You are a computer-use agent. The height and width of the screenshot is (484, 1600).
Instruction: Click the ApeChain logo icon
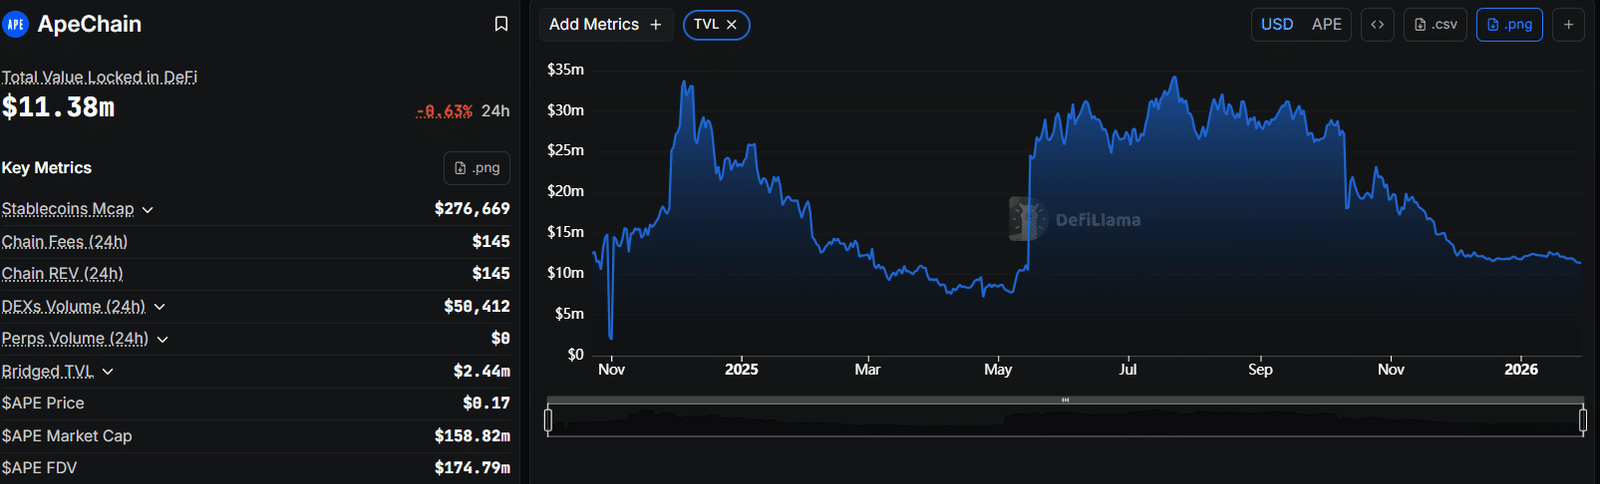15,24
